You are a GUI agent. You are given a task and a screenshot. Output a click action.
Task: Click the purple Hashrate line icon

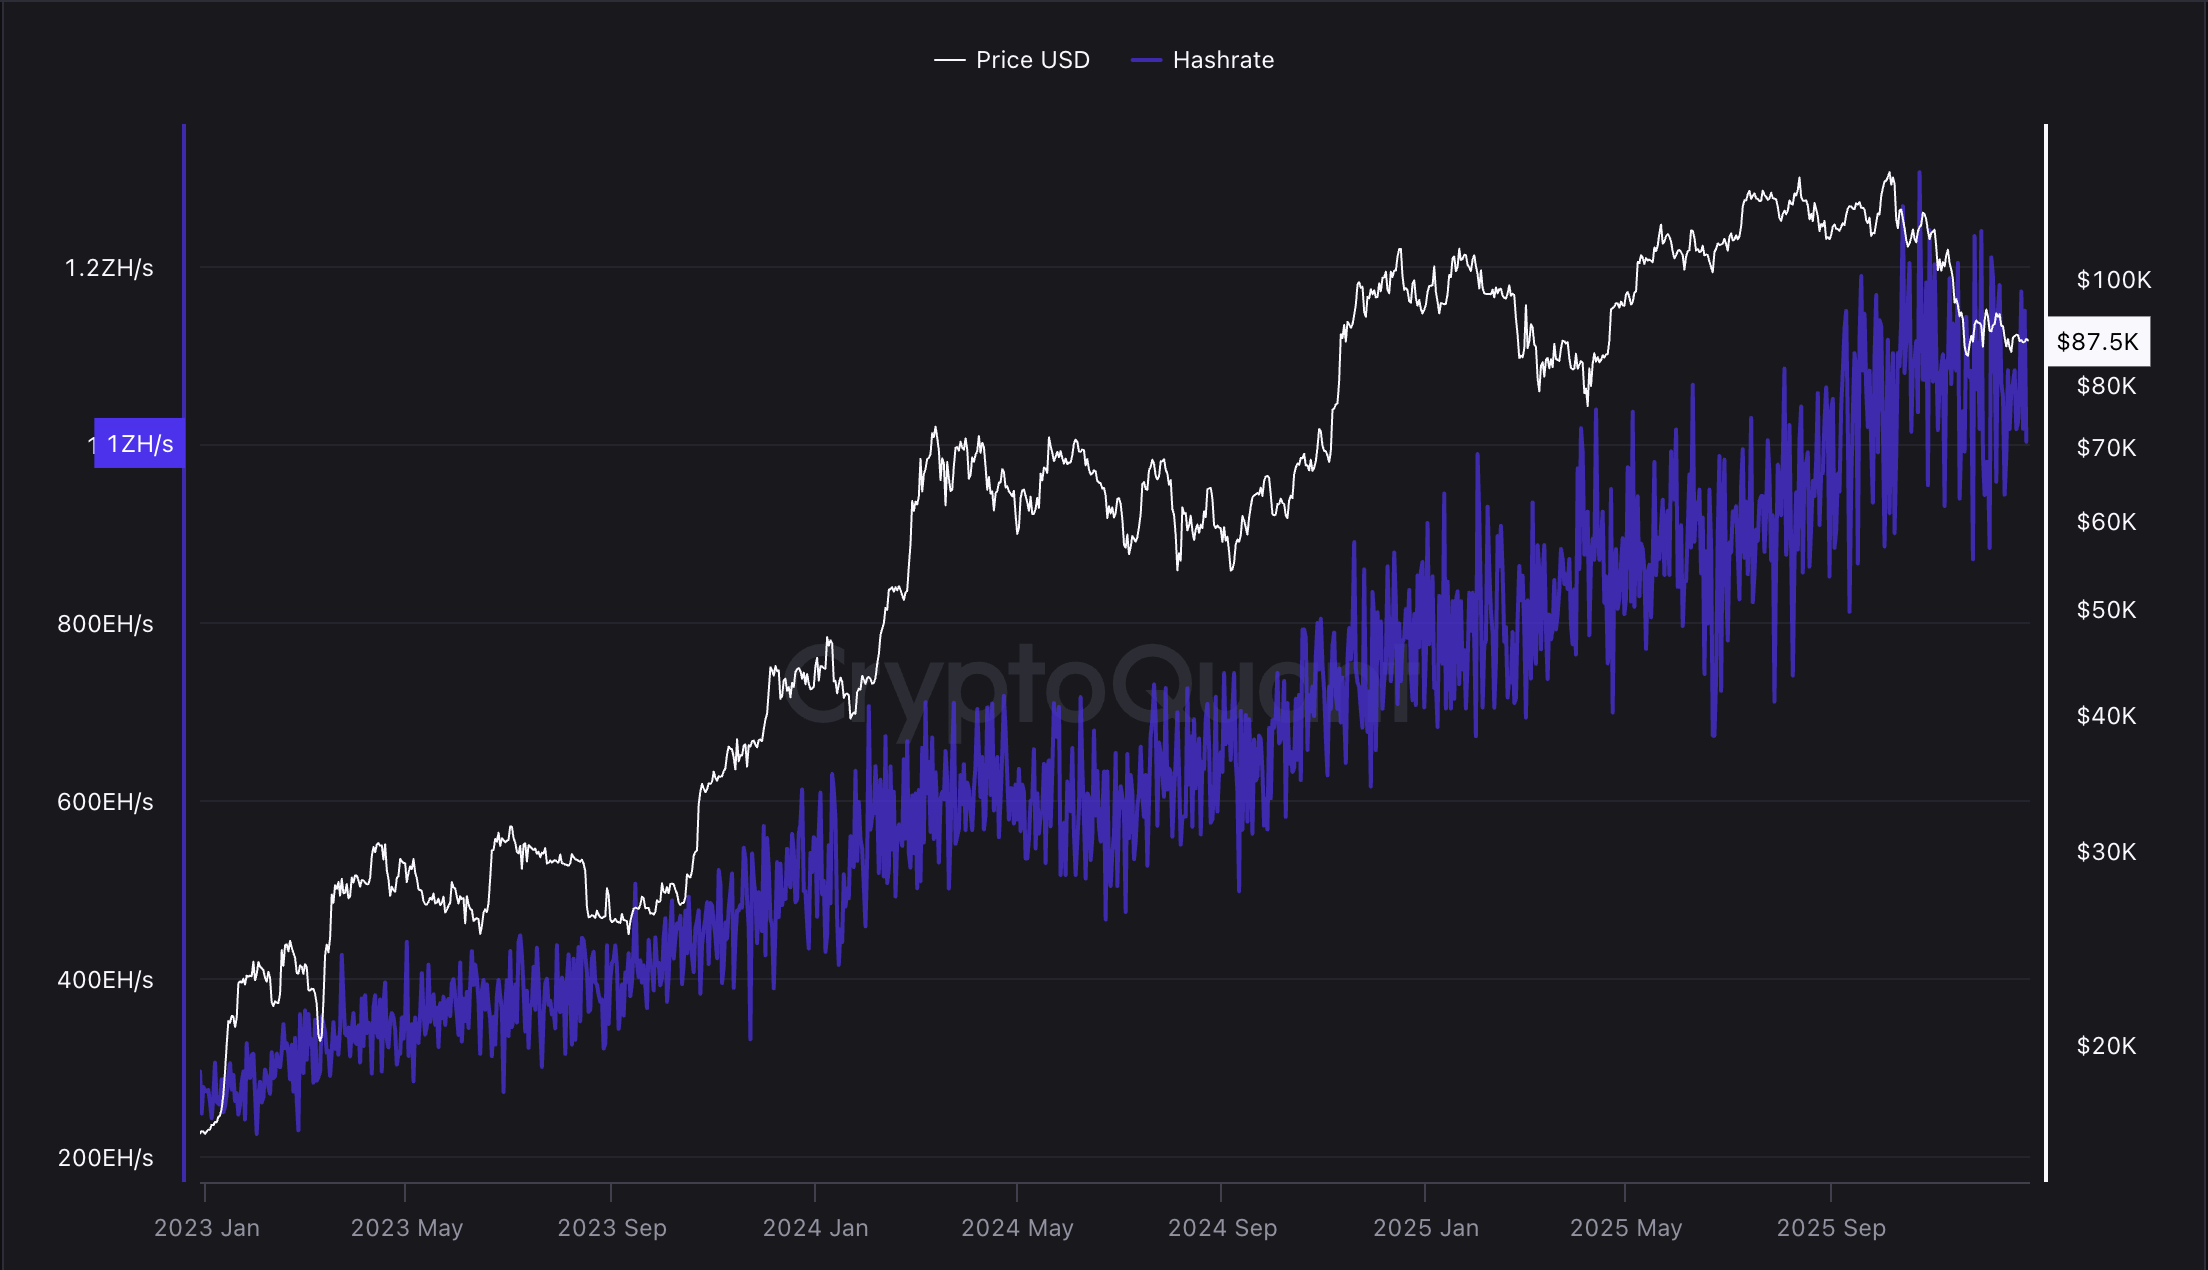click(x=1148, y=59)
